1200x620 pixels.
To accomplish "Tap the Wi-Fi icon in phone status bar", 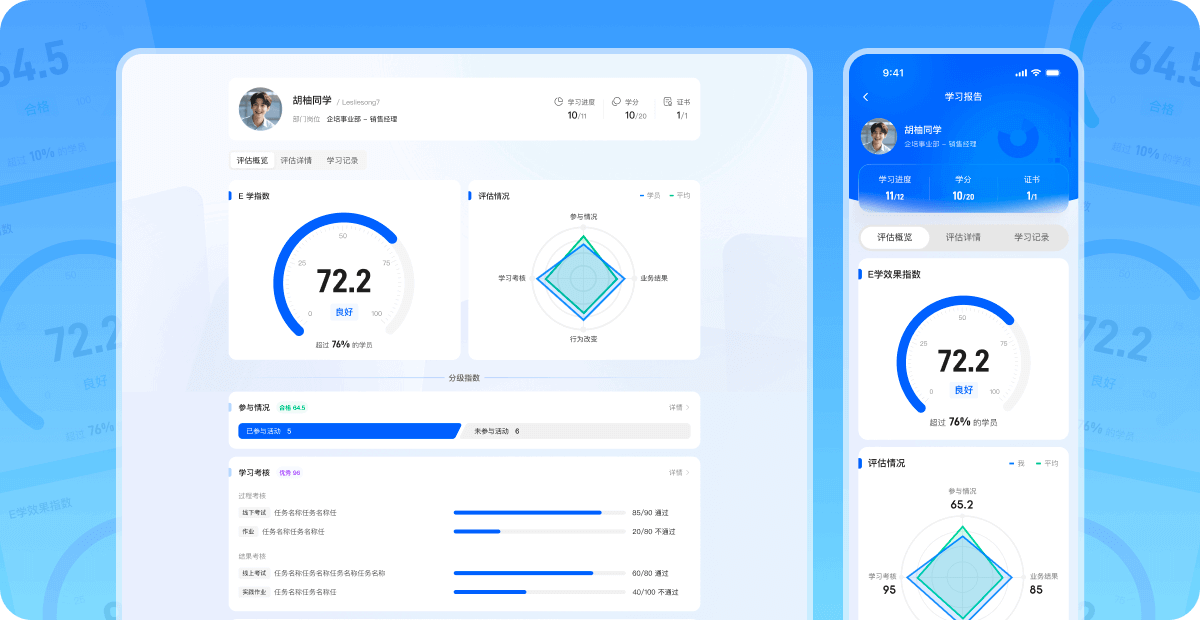I will 1037,73.
